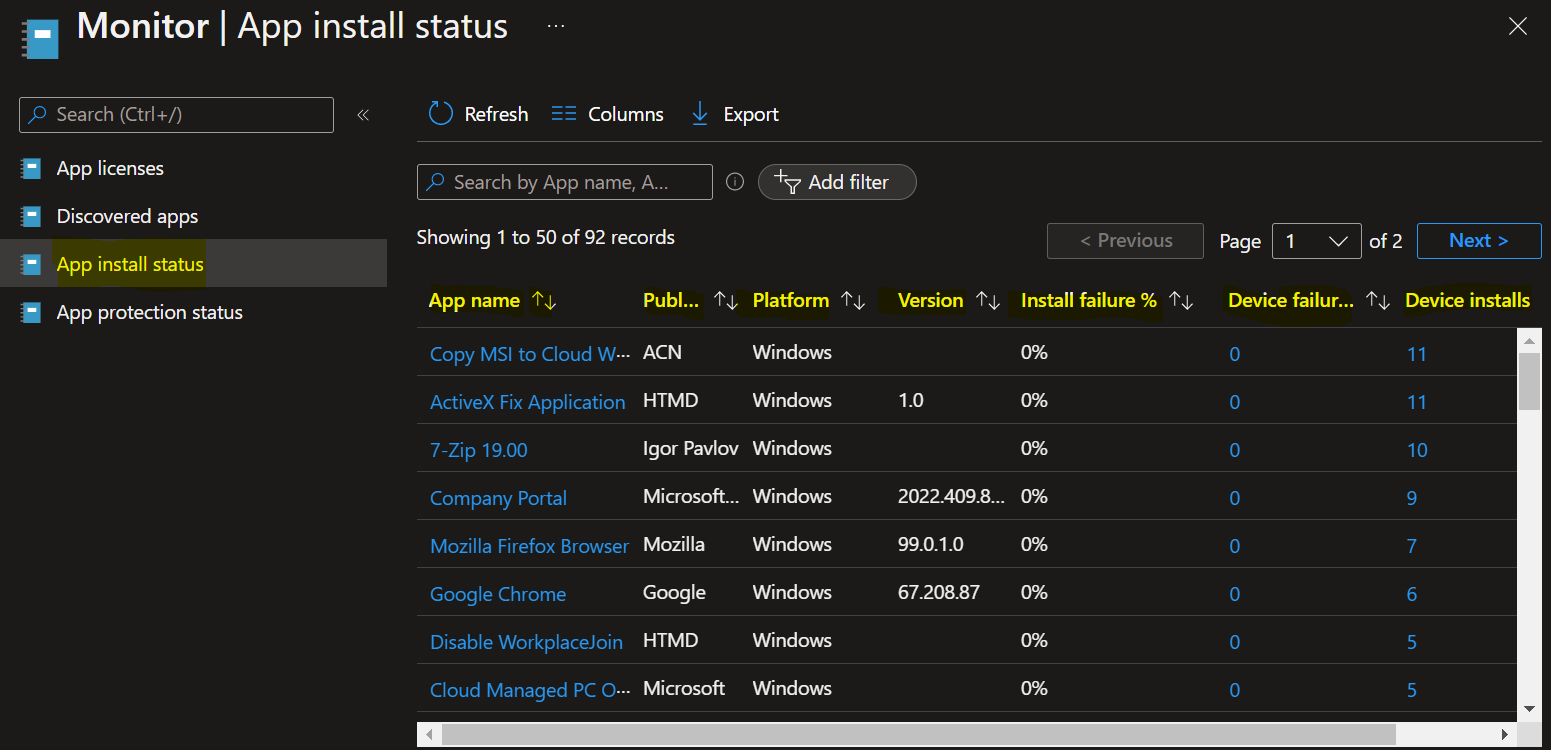
Task: Click the scroll right arrow below the table
Action: coord(1506,735)
